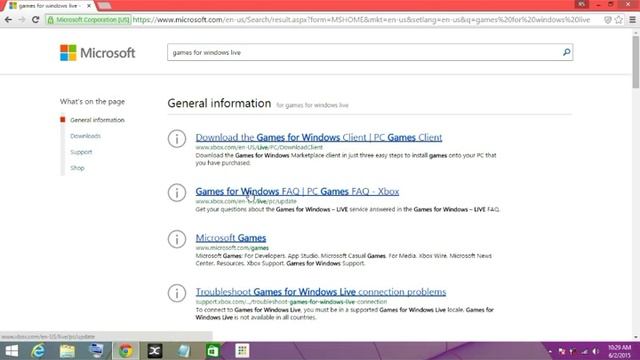Select the games for windows live tab
Viewport: 640px width, 360px height.
coord(48,6)
